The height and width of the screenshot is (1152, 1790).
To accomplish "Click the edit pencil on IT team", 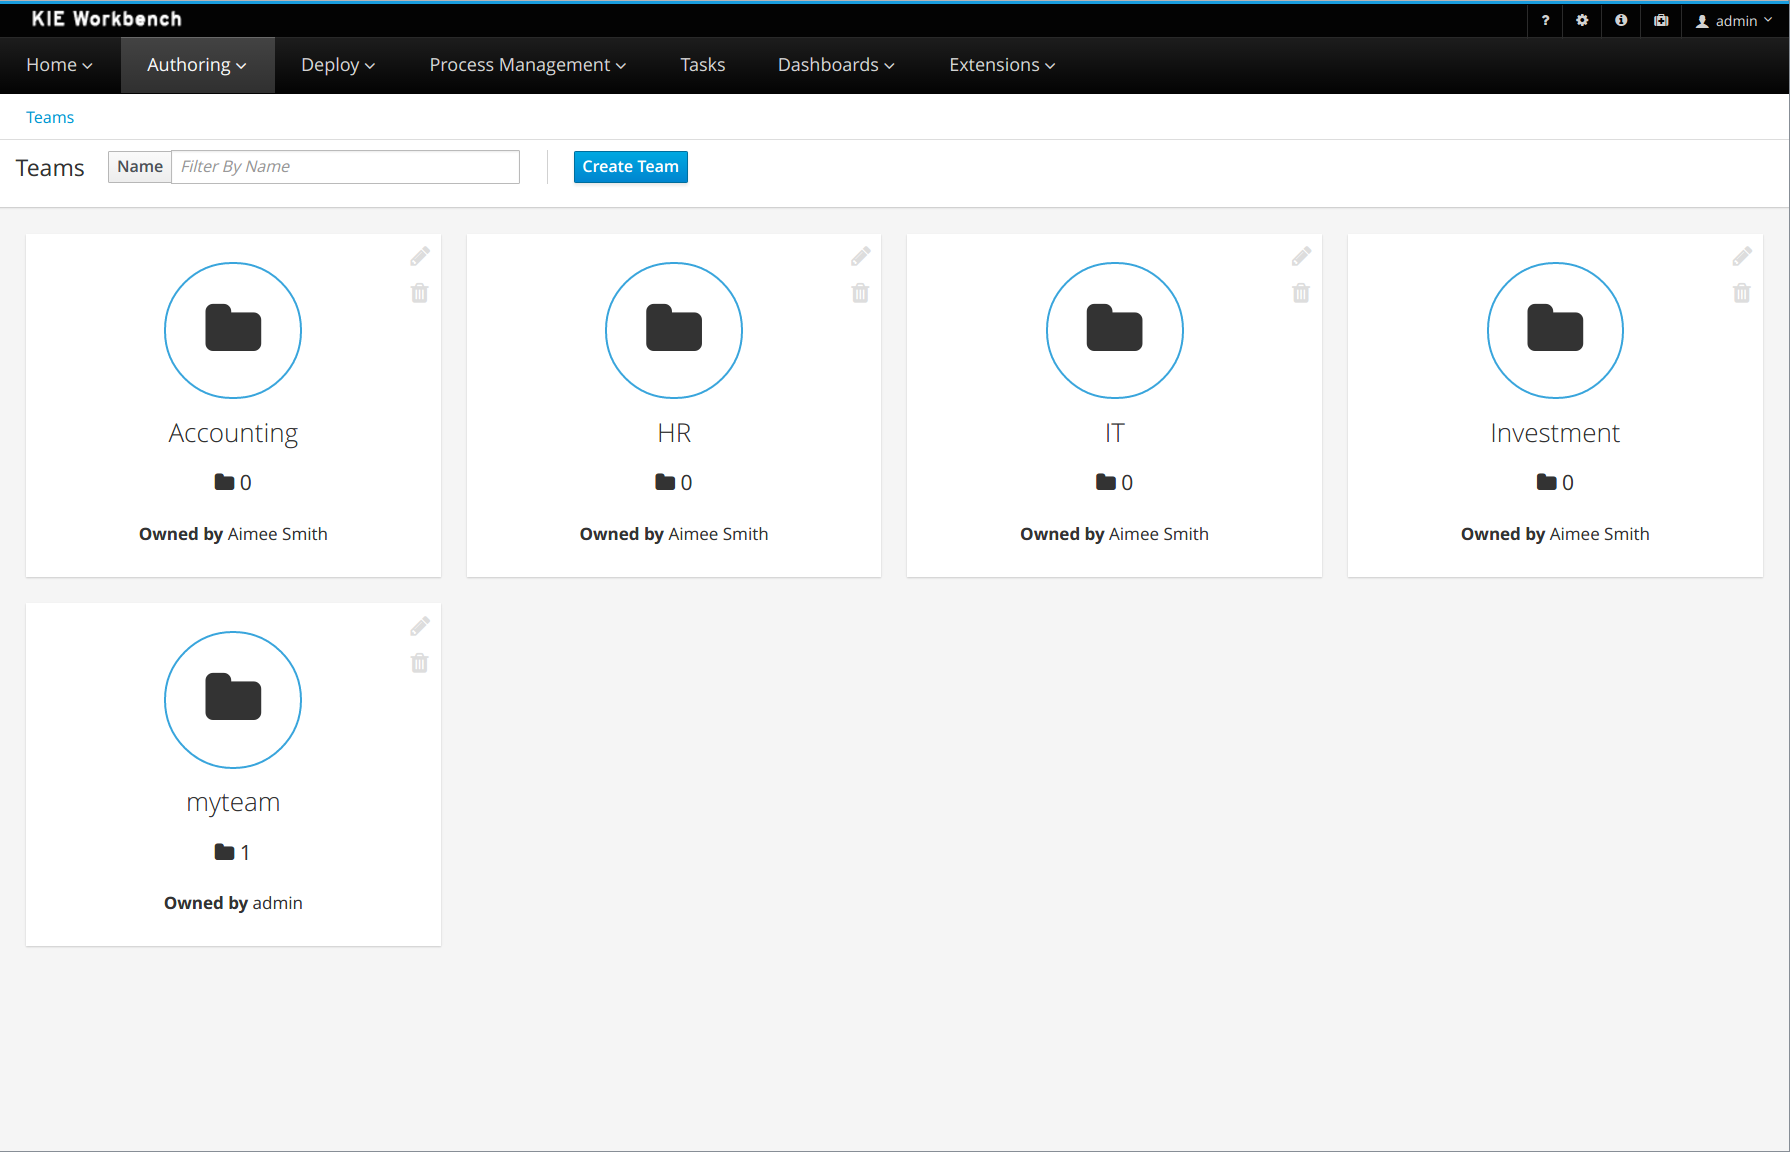I will 1301,257.
